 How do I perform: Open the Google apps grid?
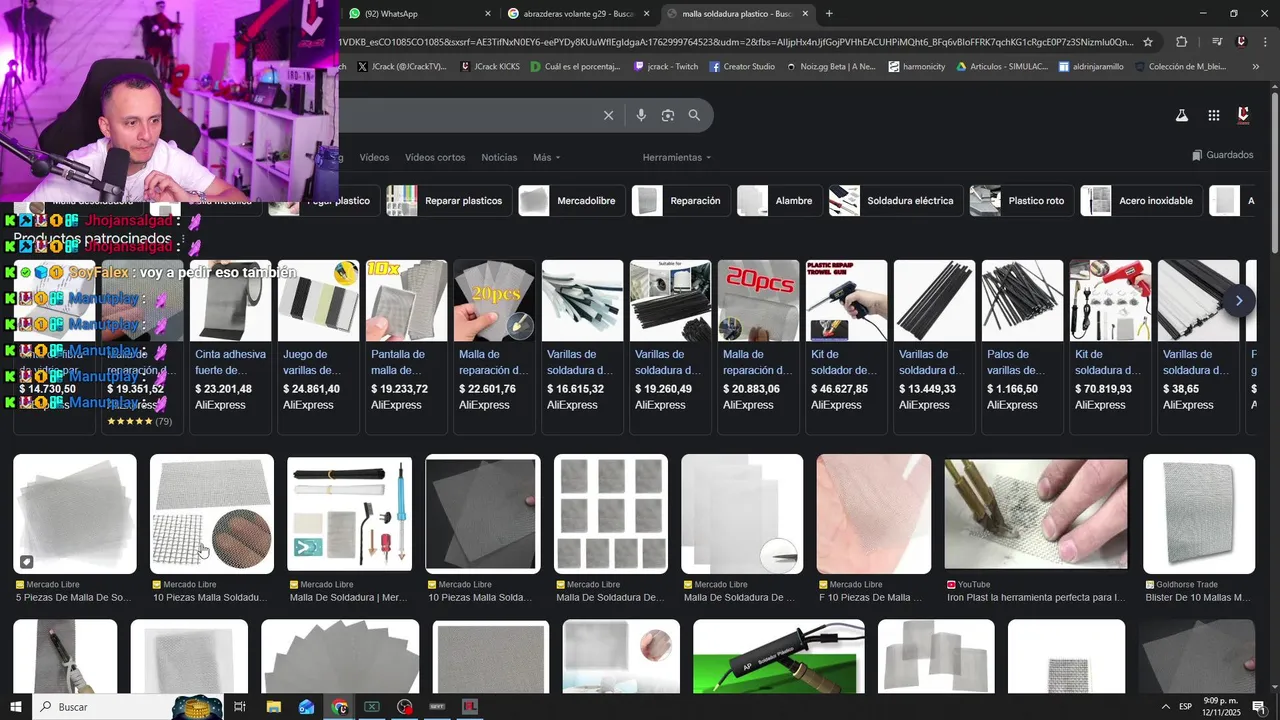[x=1213, y=115]
